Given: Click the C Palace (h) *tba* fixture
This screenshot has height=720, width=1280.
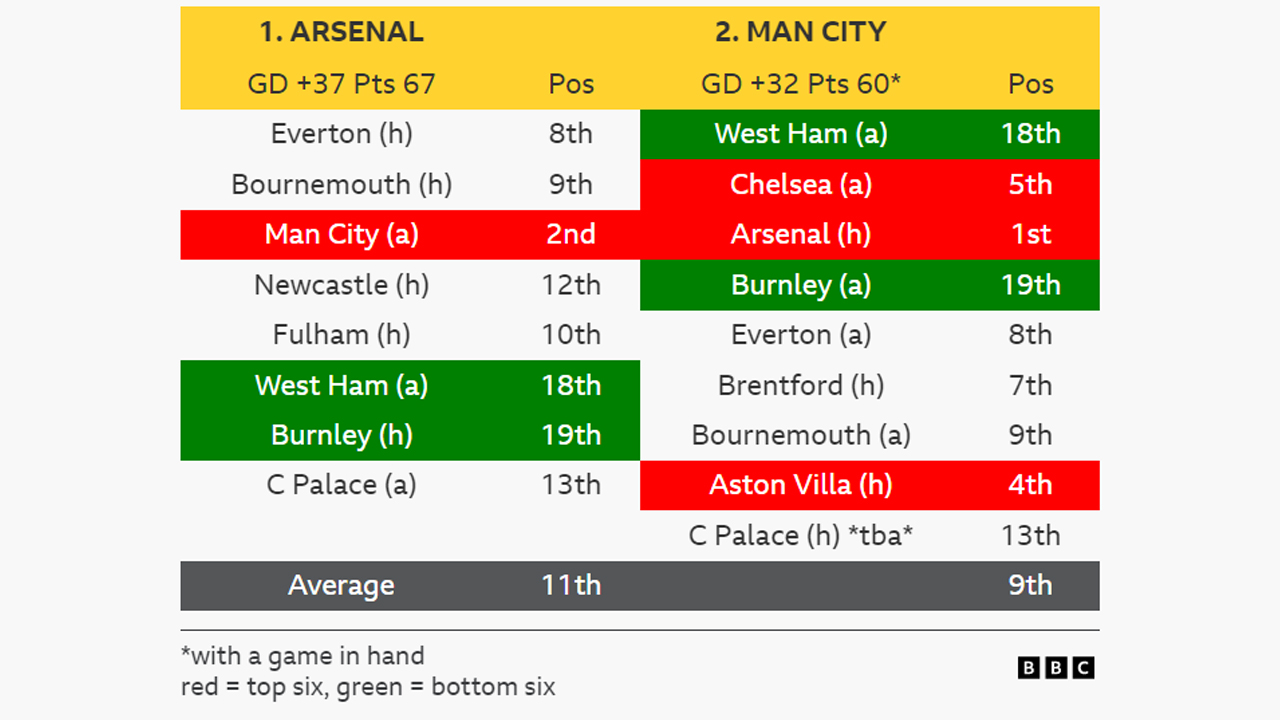Looking at the screenshot, I should tap(800, 536).
